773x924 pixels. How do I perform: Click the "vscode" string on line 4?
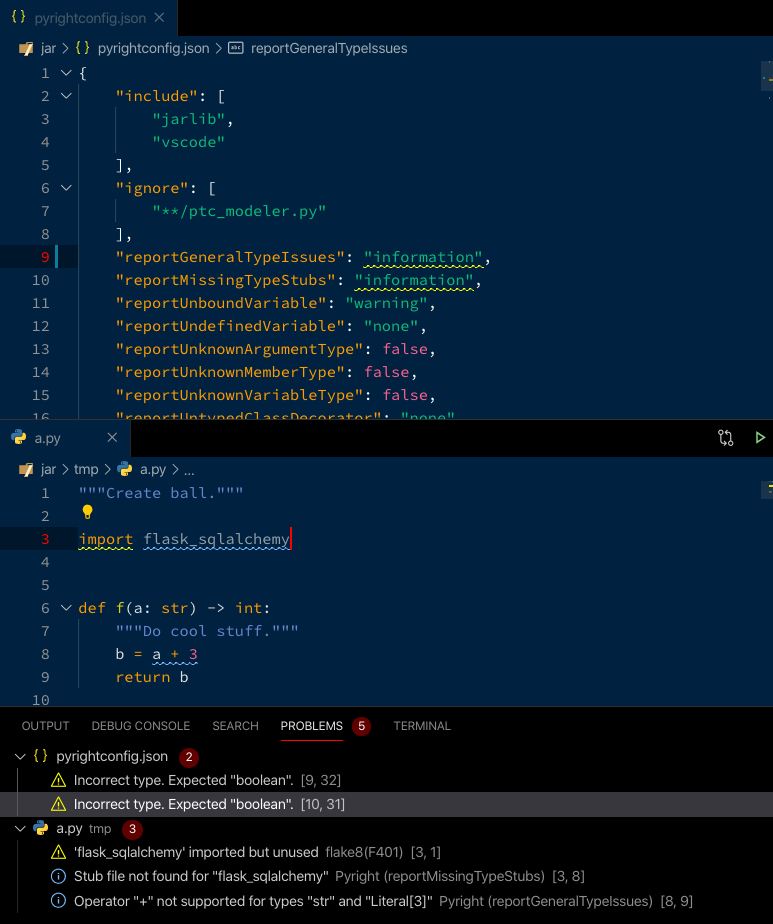tap(189, 142)
